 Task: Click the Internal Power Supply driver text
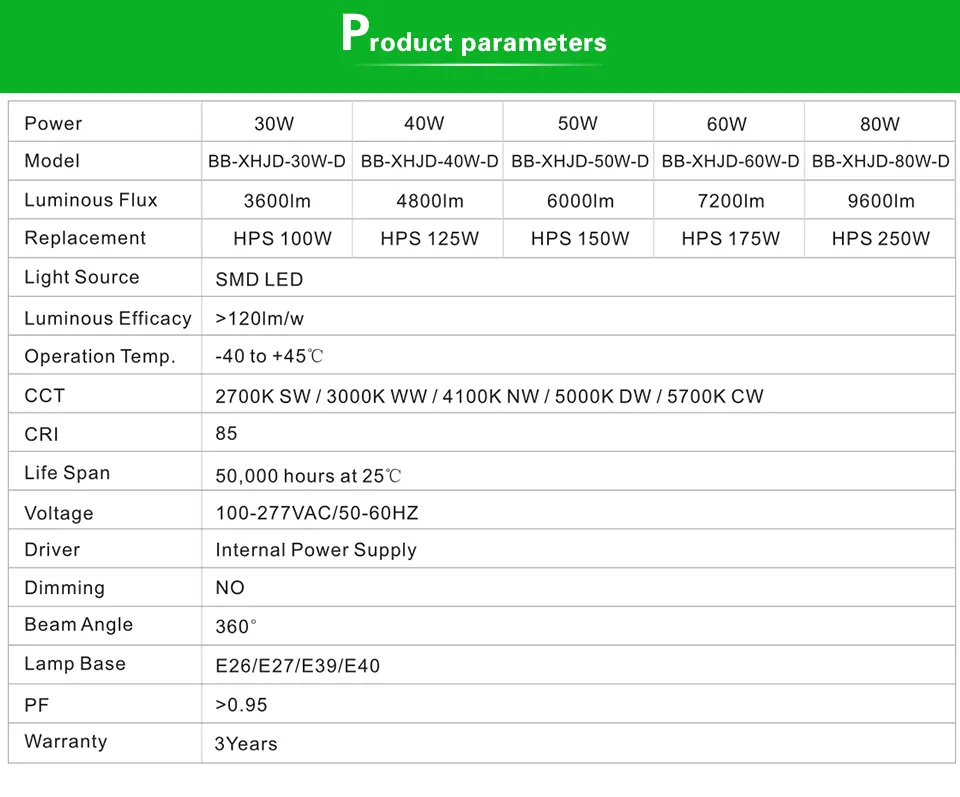tap(316, 550)
